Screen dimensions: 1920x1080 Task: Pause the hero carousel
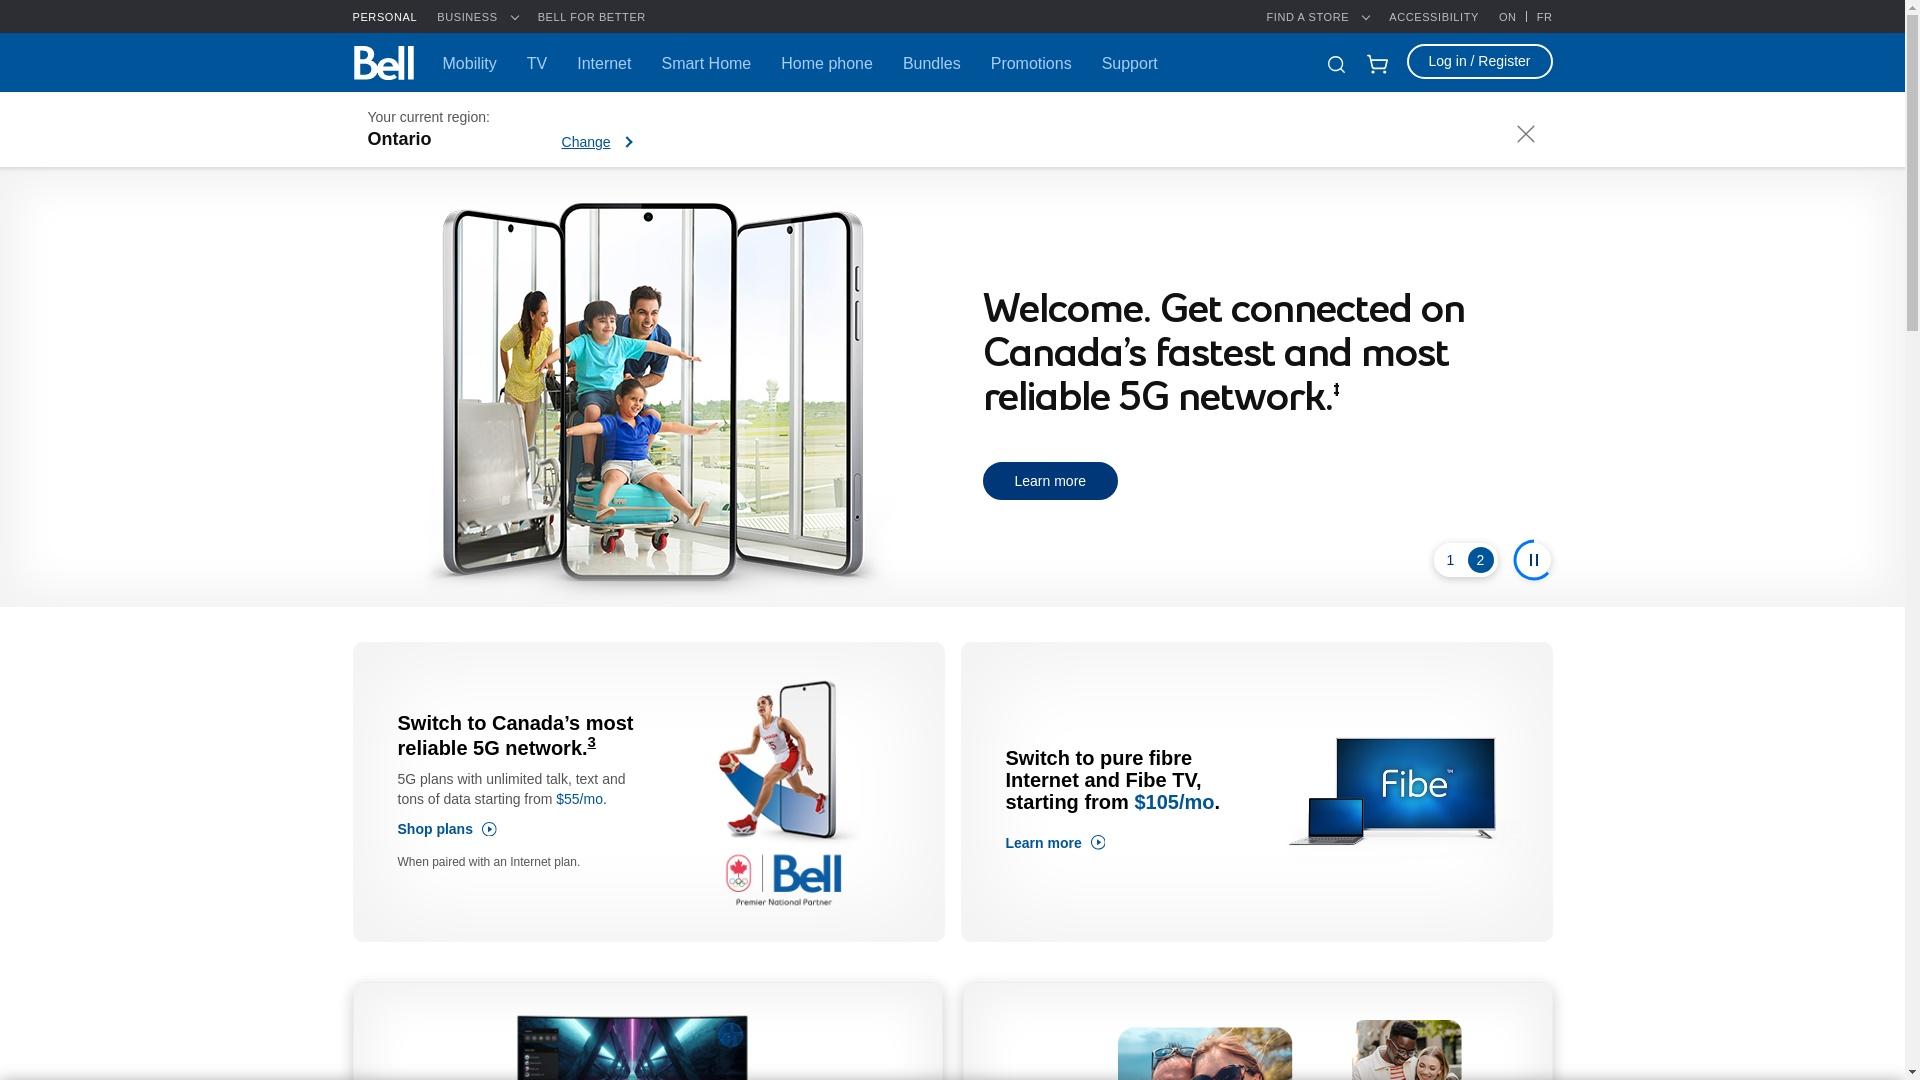point(1533,560)
